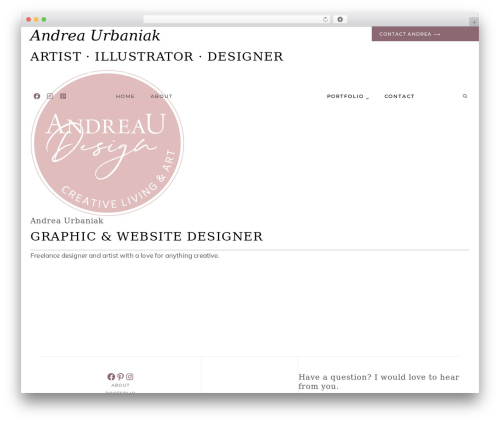Go to the Home menu item
Image resolution: width=500 pixels, height=423 pixels.
(125, 96)
